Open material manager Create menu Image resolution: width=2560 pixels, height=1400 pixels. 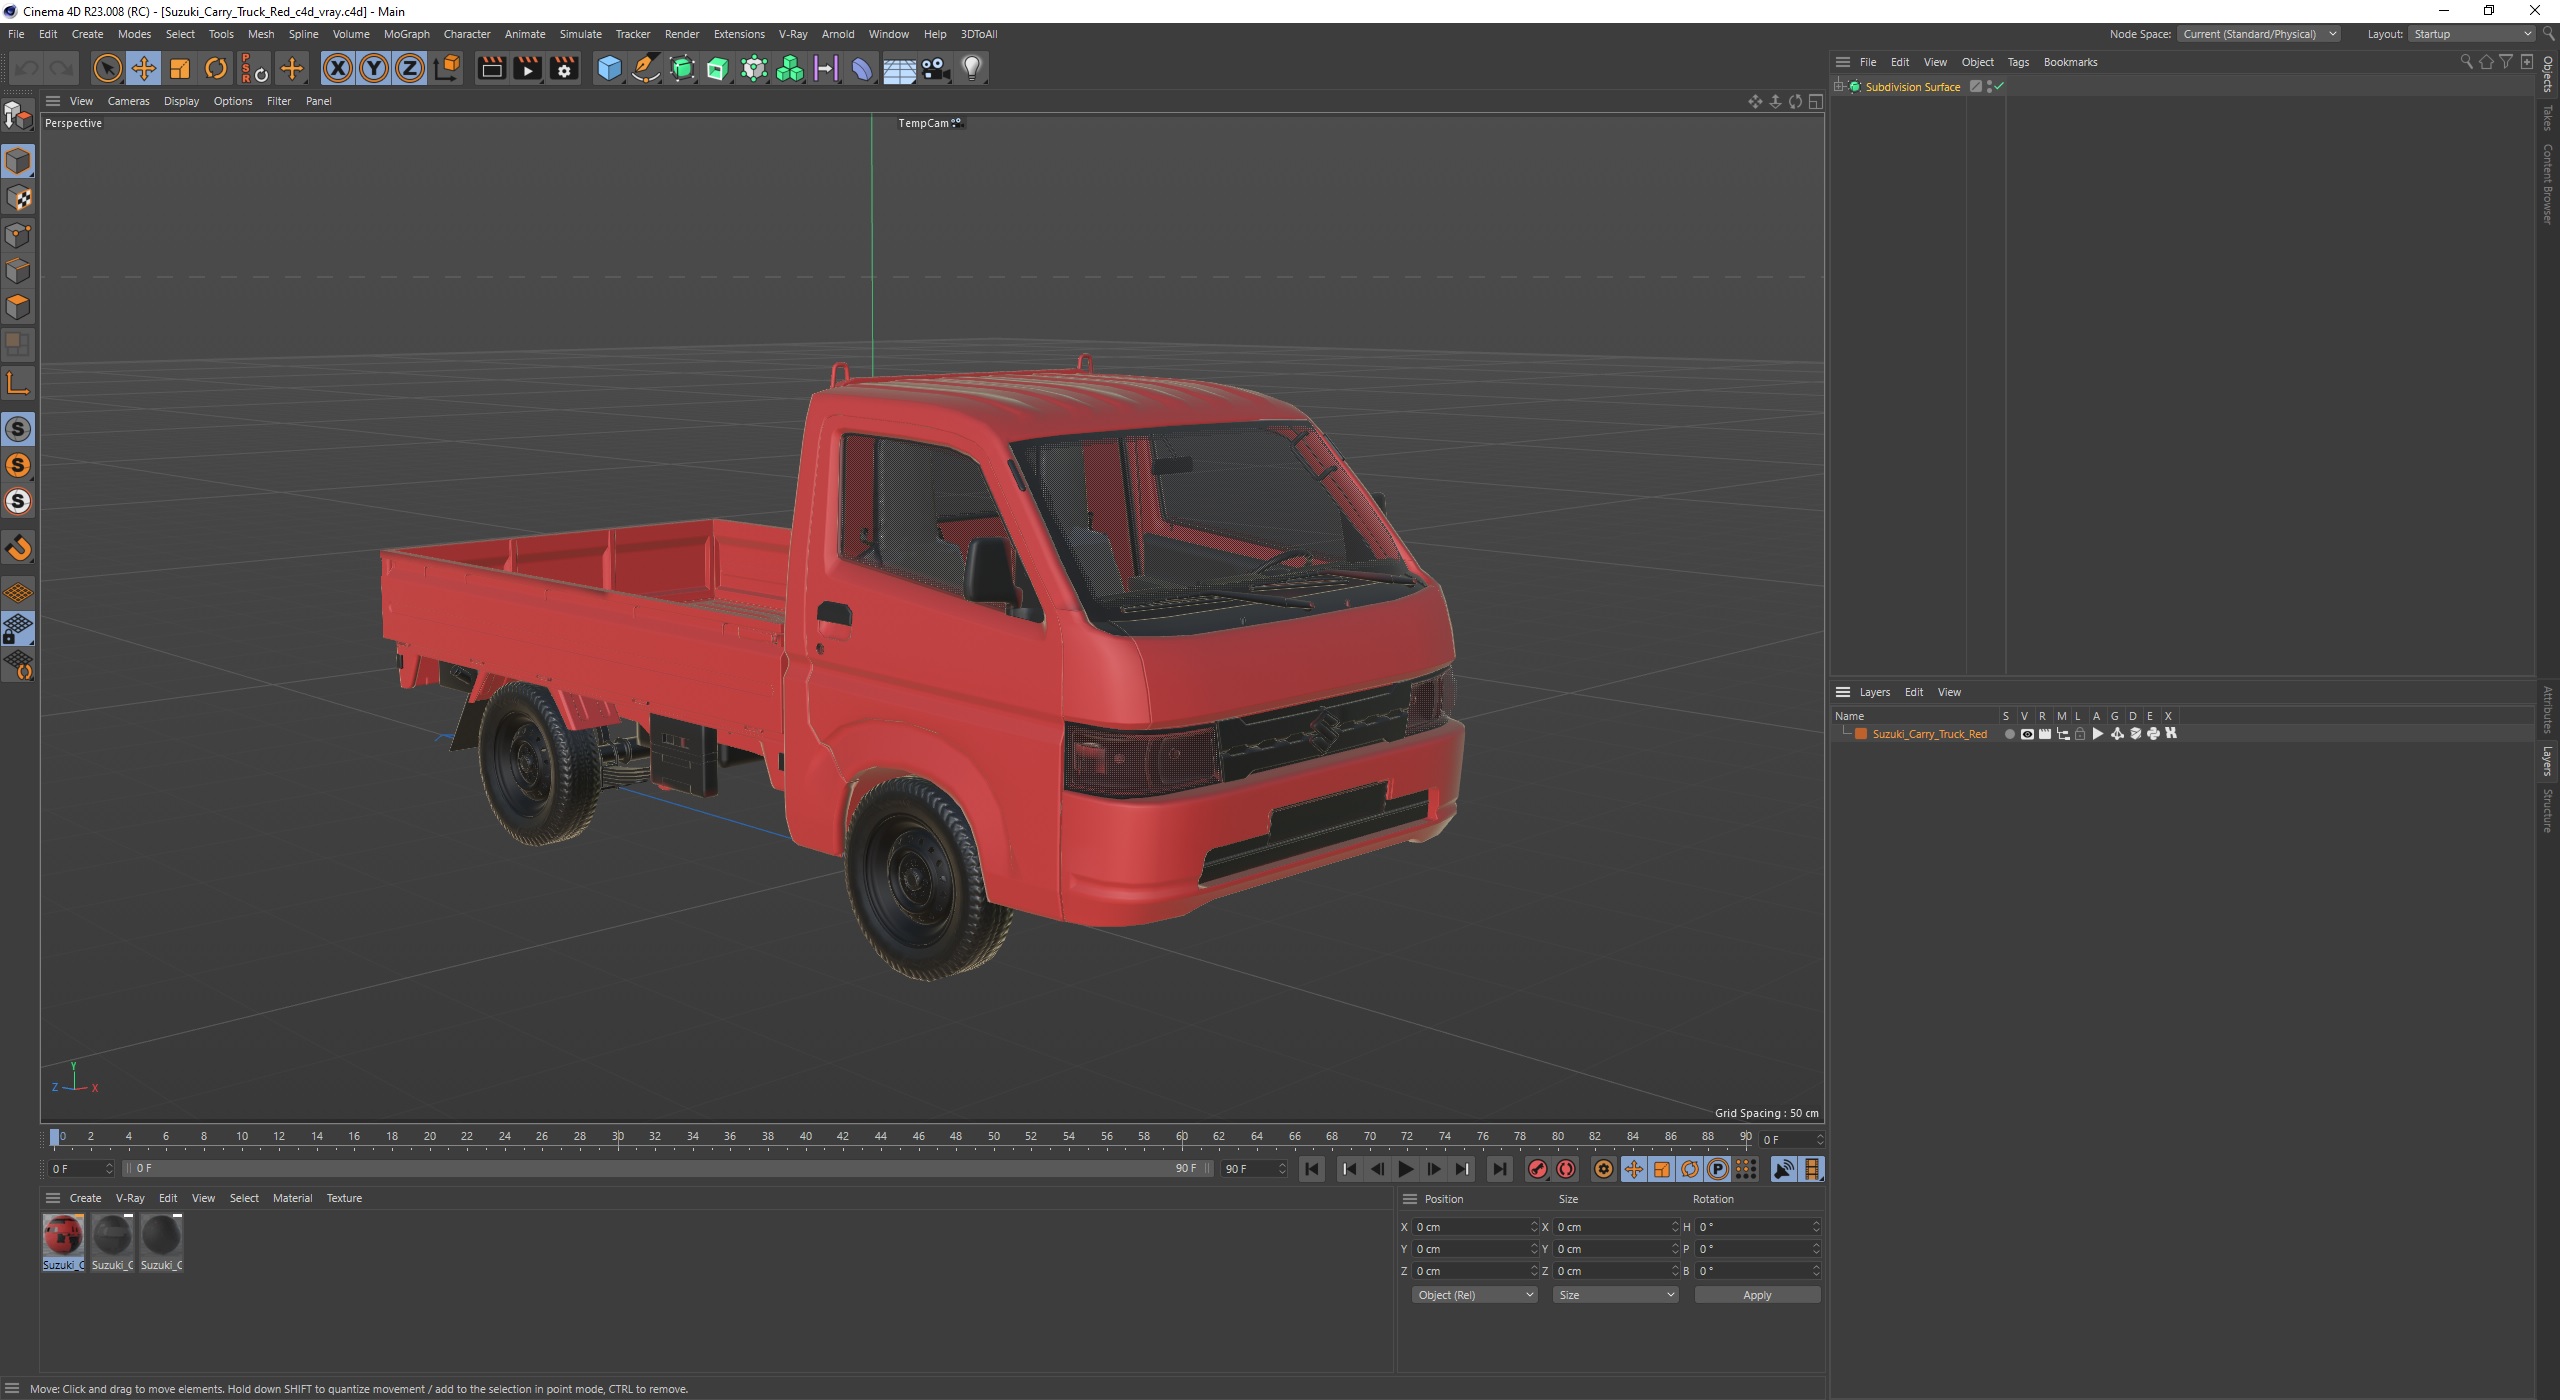click(x=85, y=1198)
